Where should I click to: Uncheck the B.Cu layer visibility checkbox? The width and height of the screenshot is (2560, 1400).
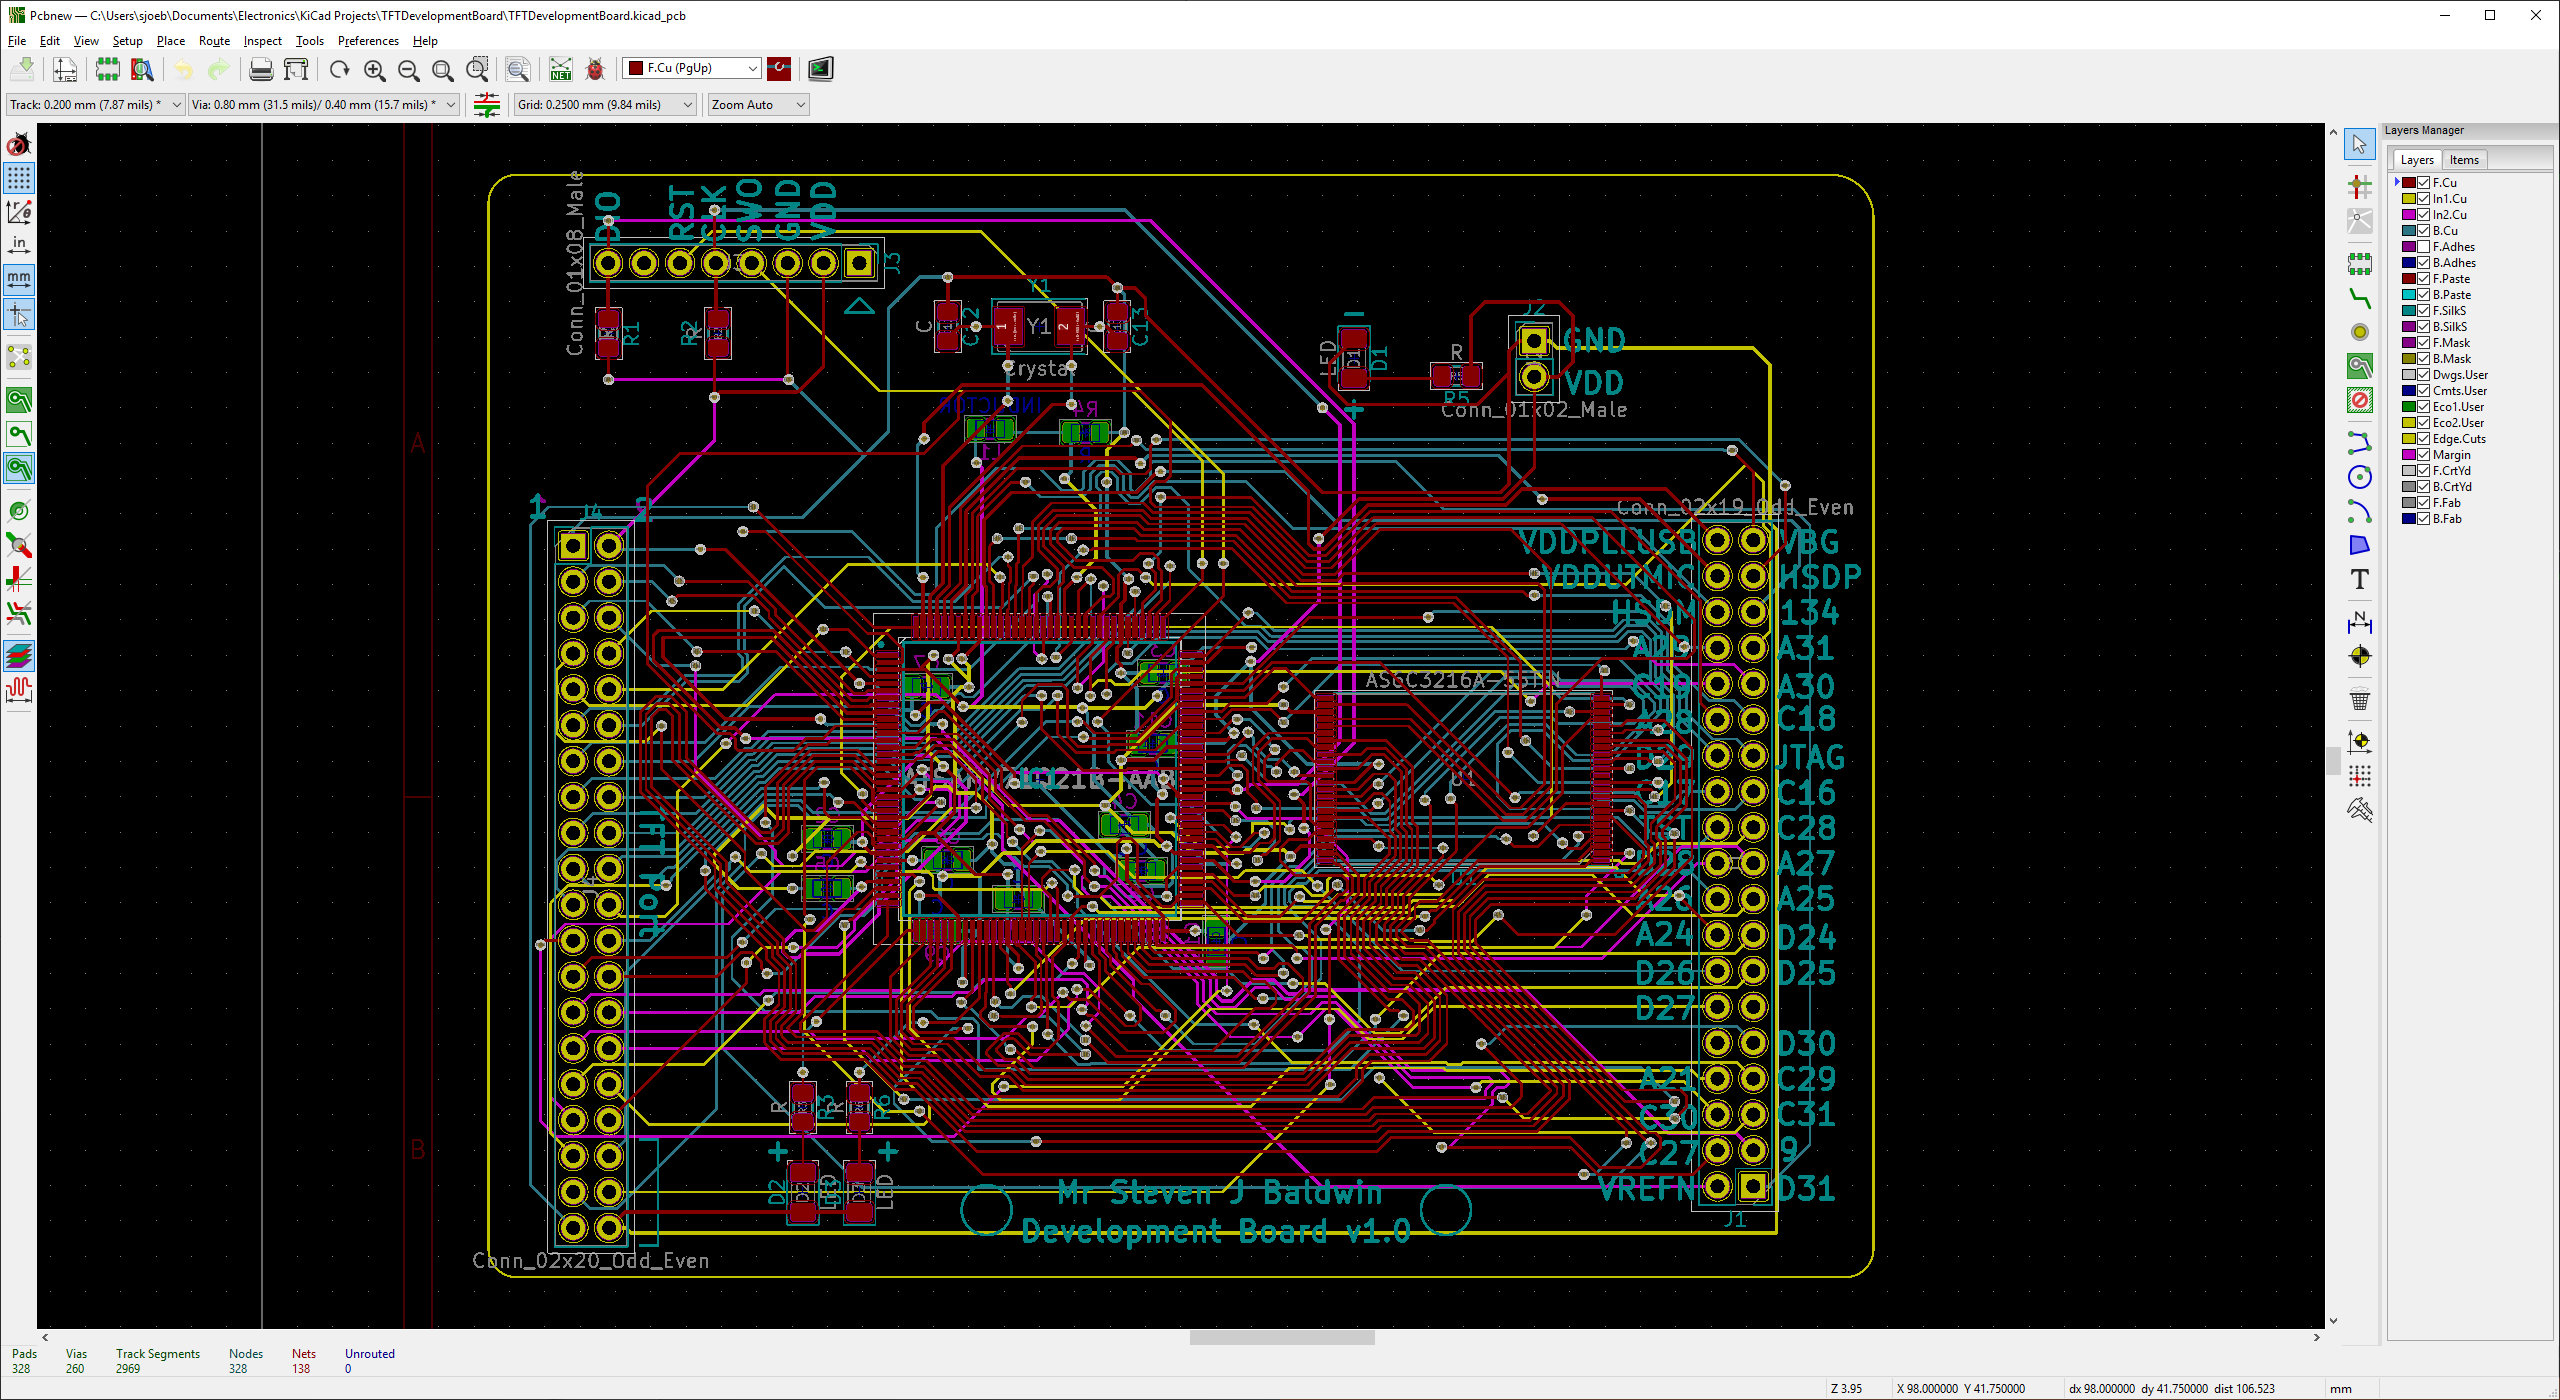2424,231
